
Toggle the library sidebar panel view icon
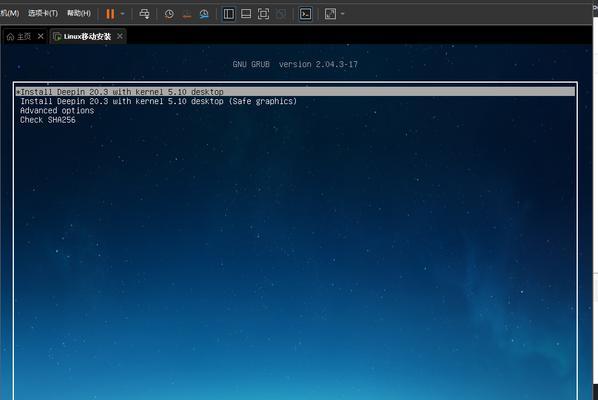tap(228, 14)
